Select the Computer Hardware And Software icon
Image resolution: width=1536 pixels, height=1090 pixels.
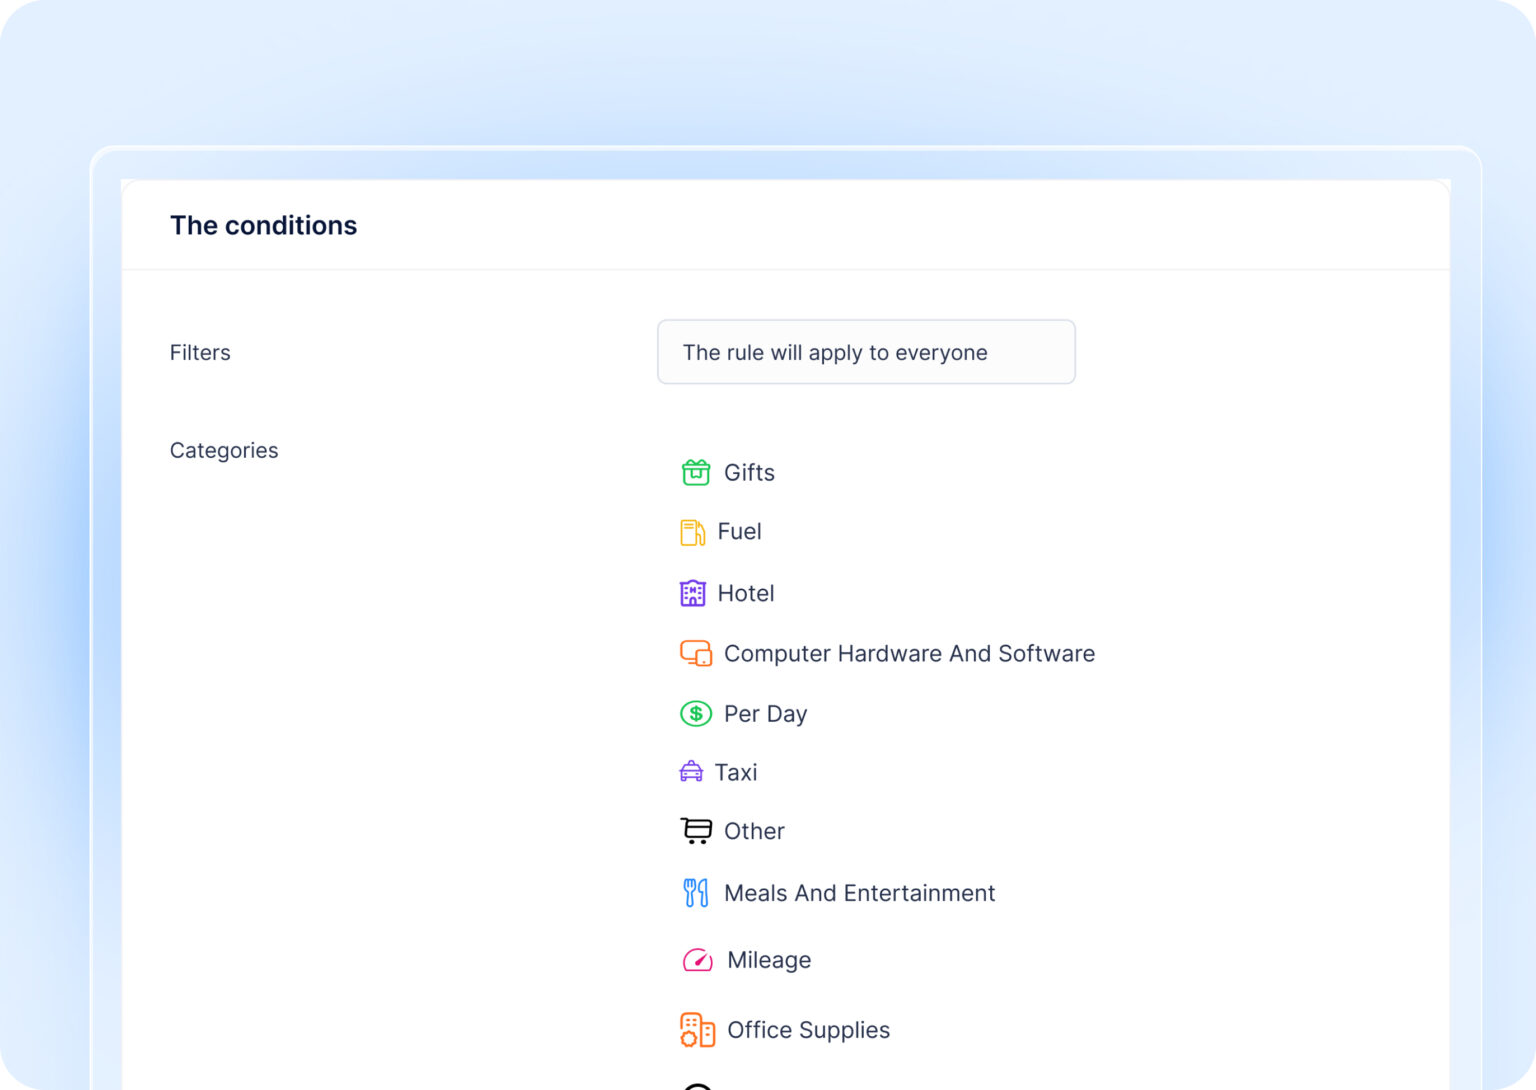point(695,654)
